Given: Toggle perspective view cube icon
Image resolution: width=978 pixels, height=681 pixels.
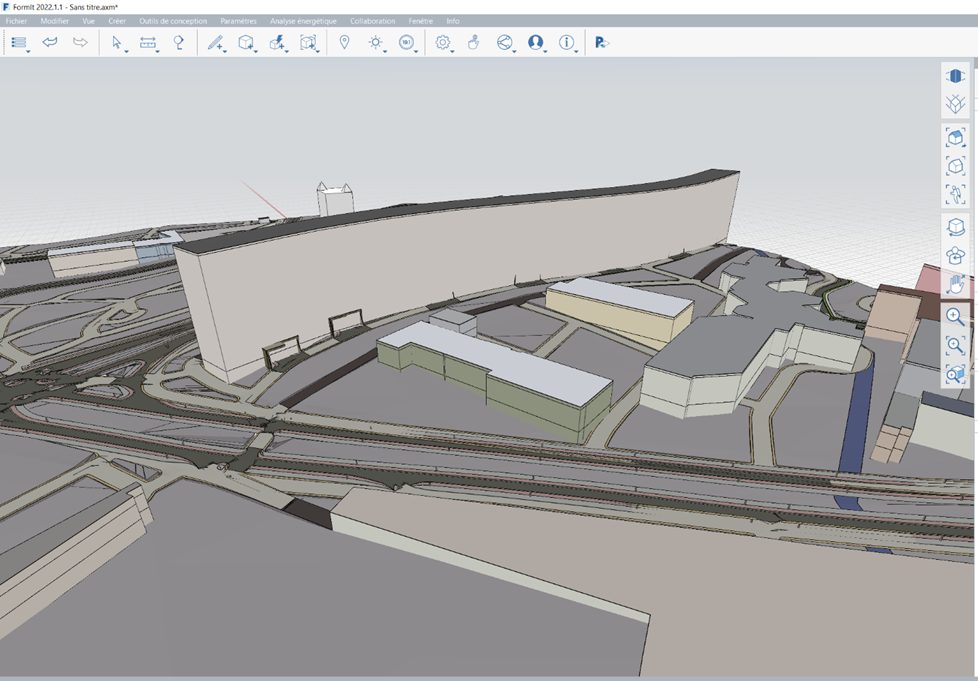Looking at the screenshot, I should (955, 76).
